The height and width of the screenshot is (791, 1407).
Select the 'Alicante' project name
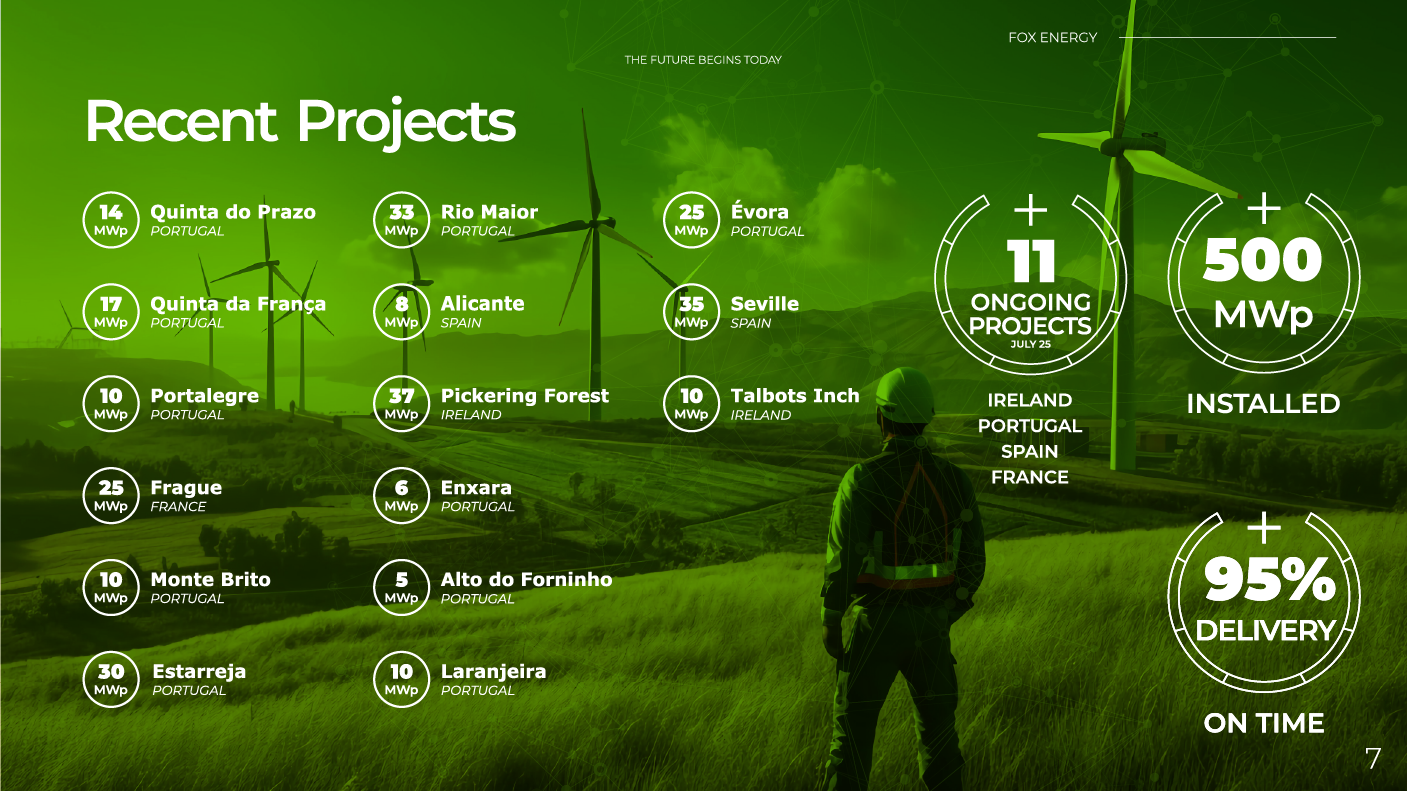point(482,304)
